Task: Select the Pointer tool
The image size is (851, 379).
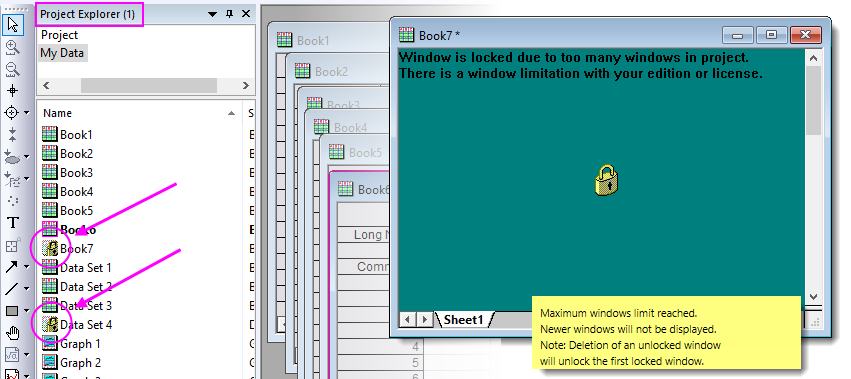Action: (x=13, y=24)
